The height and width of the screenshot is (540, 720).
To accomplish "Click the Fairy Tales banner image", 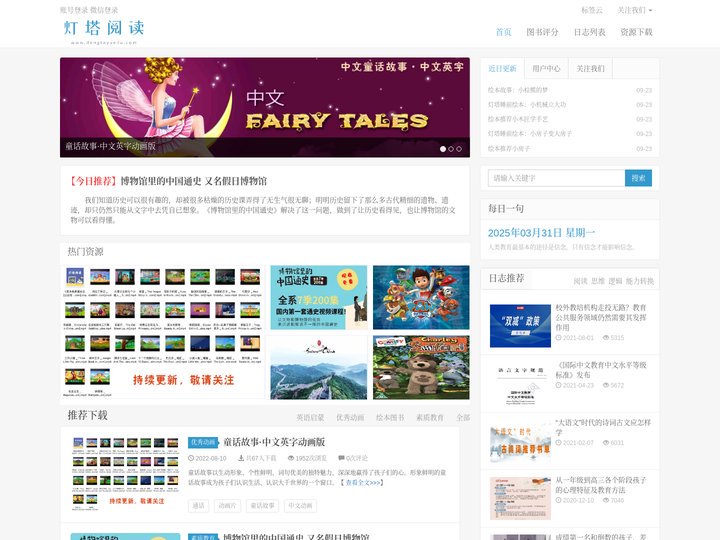I will coord(264,107).
